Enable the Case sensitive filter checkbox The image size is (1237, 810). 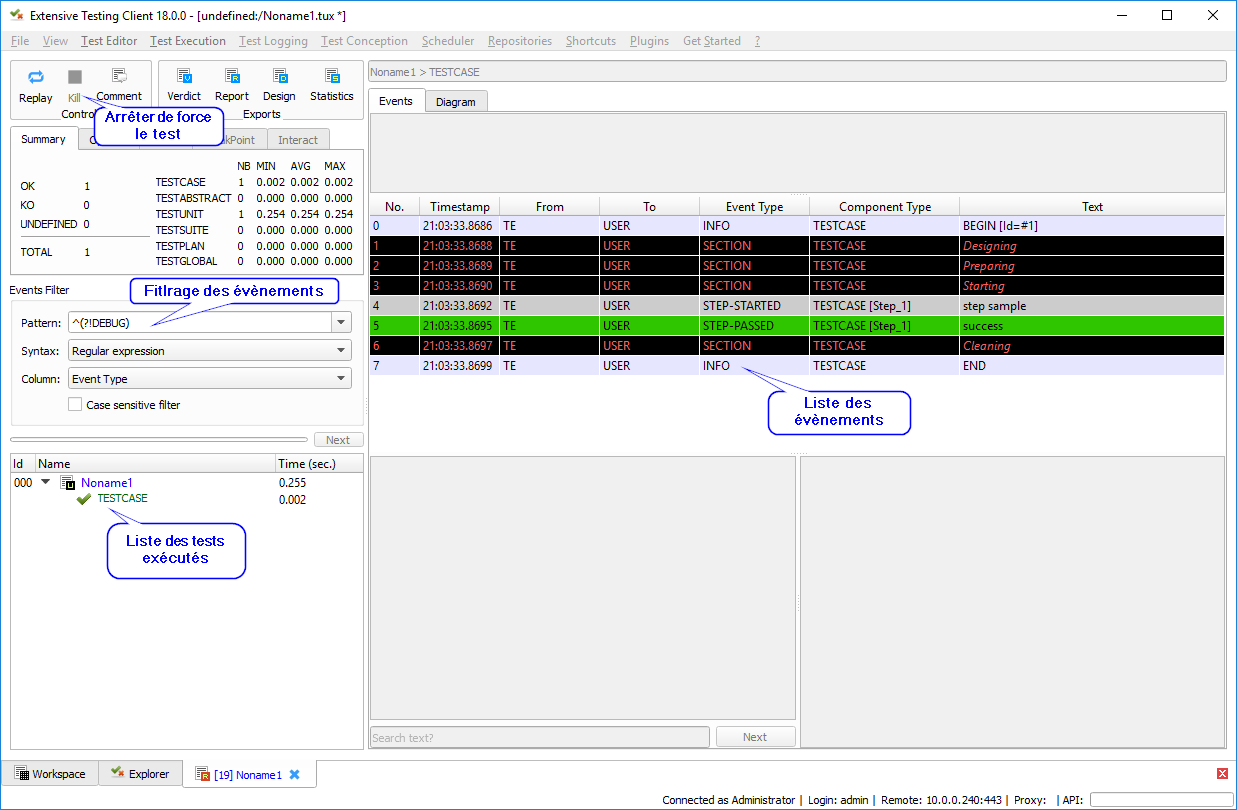[x=75, y=405]
